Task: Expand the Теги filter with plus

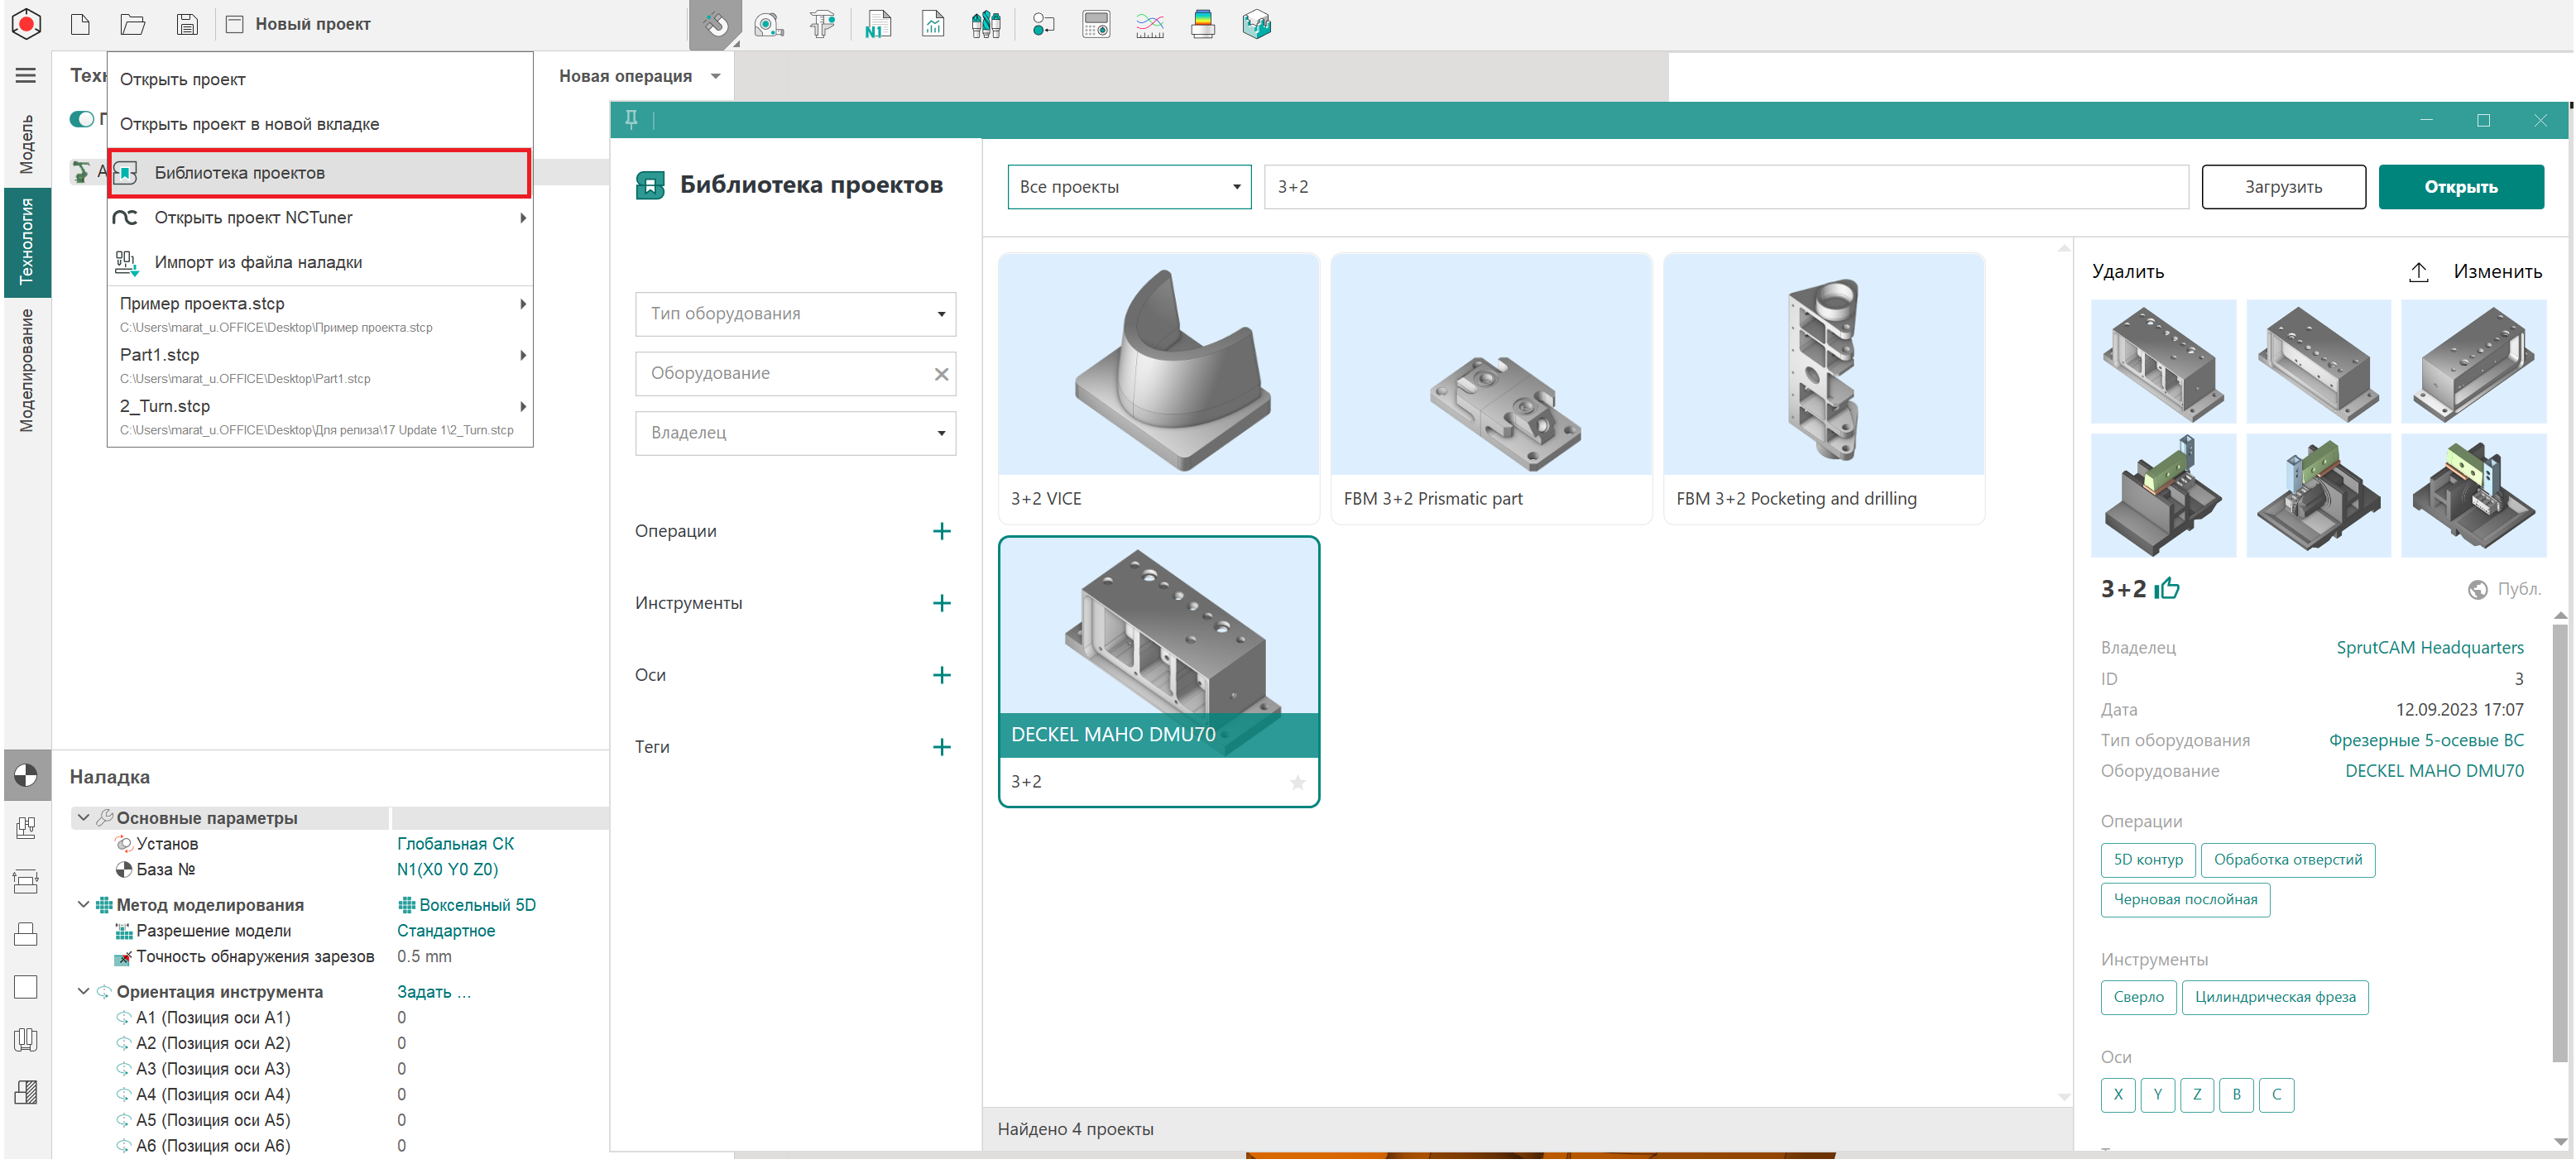Action: (941, 747)
